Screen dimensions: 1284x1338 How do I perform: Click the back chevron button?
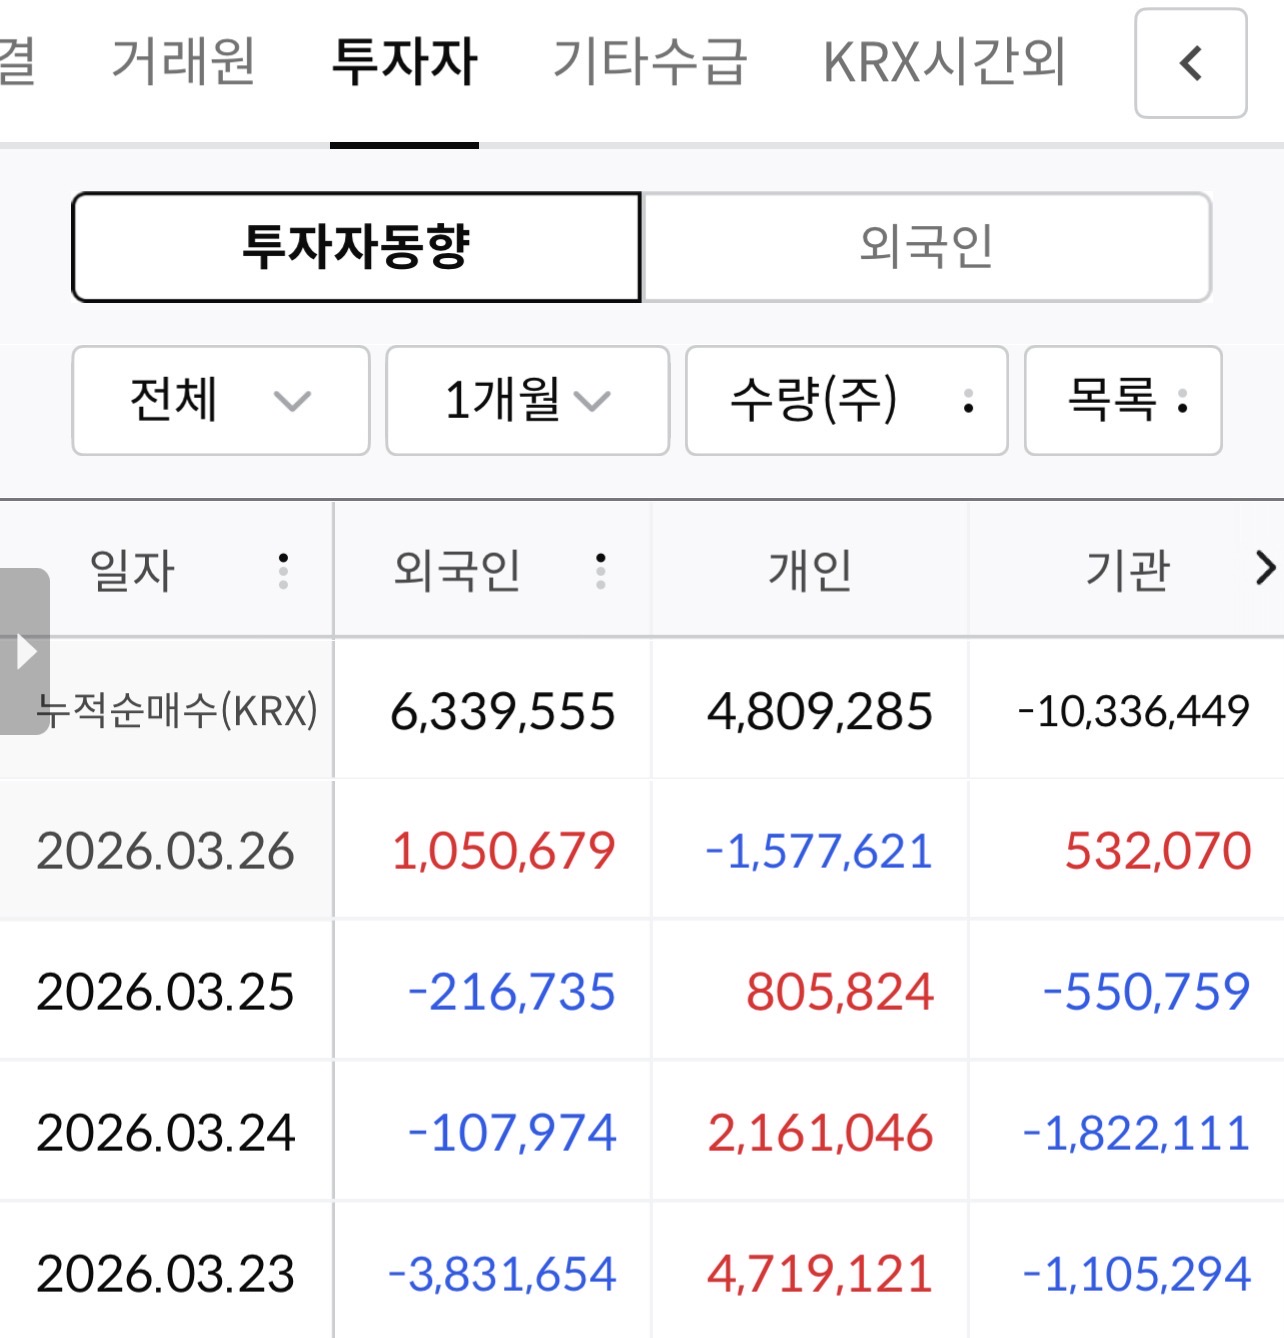[x=1190, y=64]
